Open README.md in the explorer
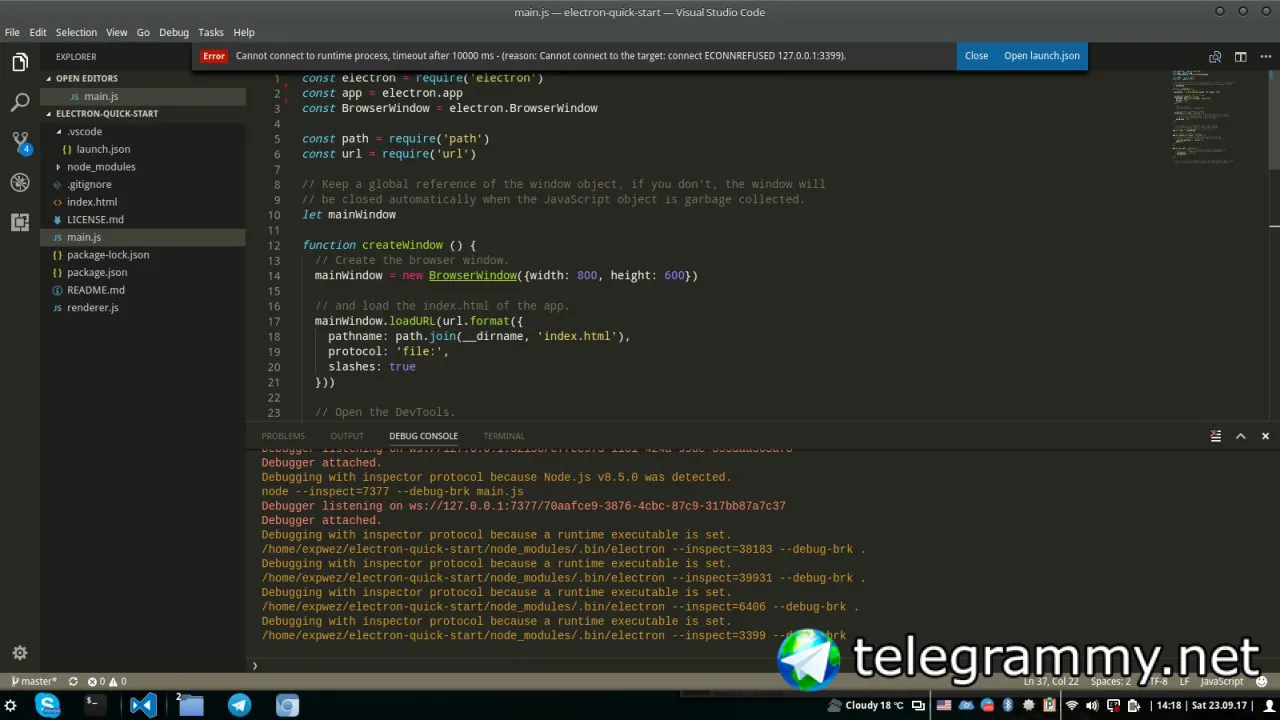Image resolution: width=1280 pixels, height=720 pixels. pyautogui.click(x=96, y=290)
